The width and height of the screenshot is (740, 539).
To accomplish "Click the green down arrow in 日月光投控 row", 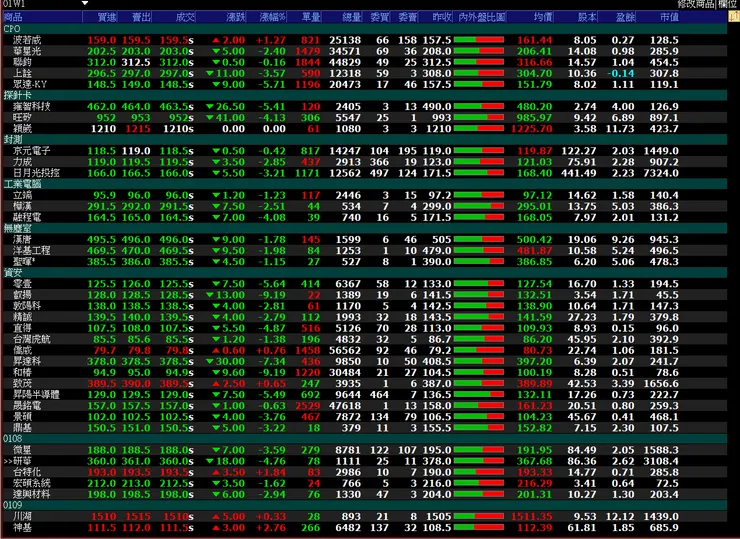I will tap(216, 173).
